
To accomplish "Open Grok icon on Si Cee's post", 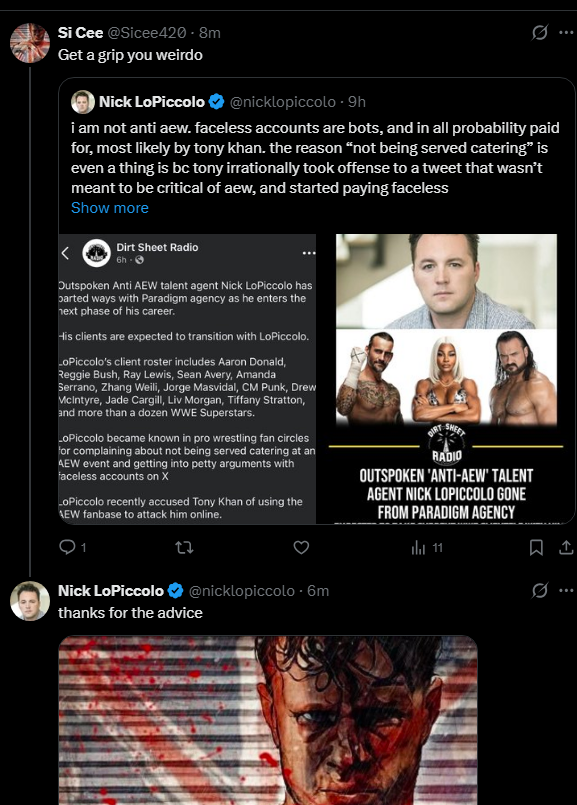I will coord(540,32).
